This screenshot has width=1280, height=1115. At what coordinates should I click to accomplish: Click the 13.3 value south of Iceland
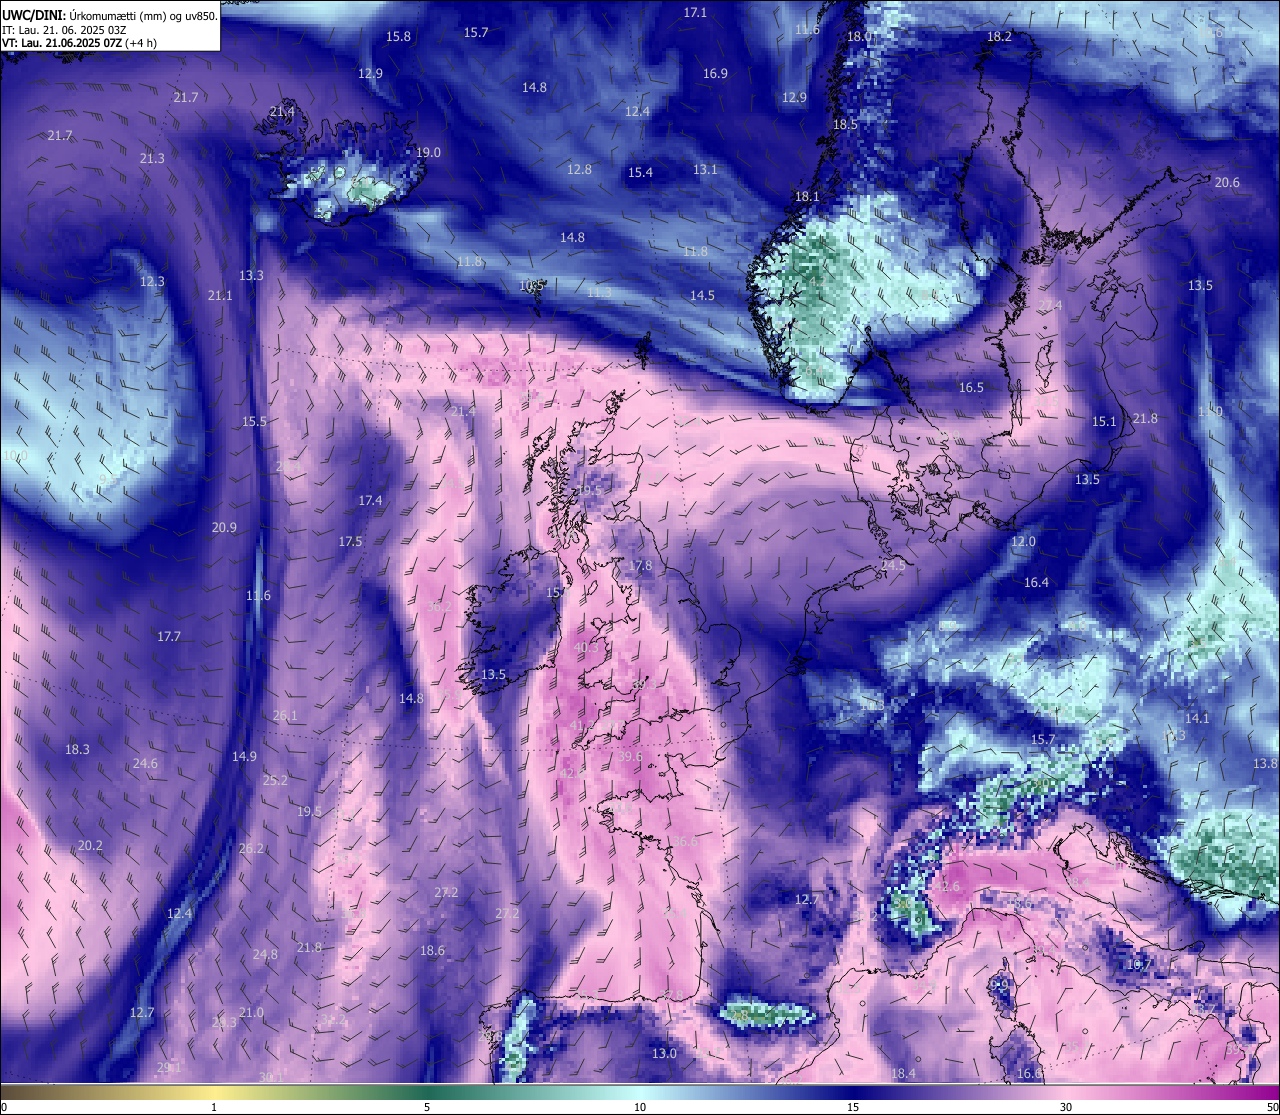pos(251,276)
